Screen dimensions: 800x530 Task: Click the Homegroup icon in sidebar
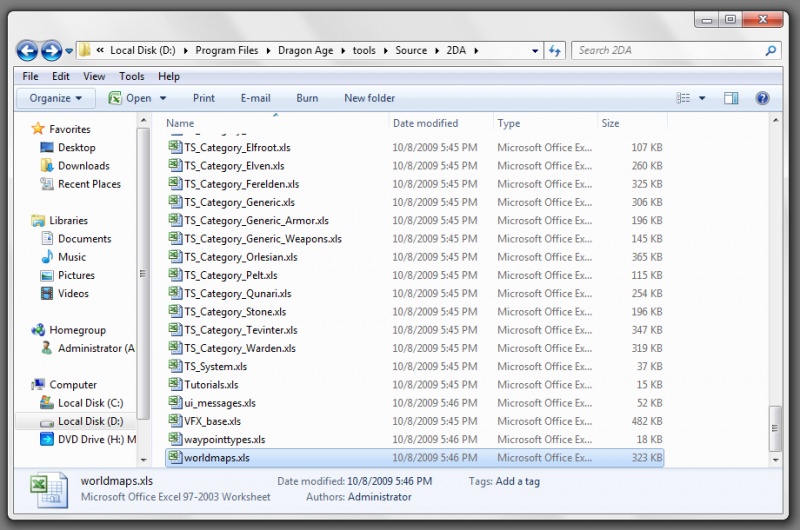pyautogui.click(x=38, y=330)
